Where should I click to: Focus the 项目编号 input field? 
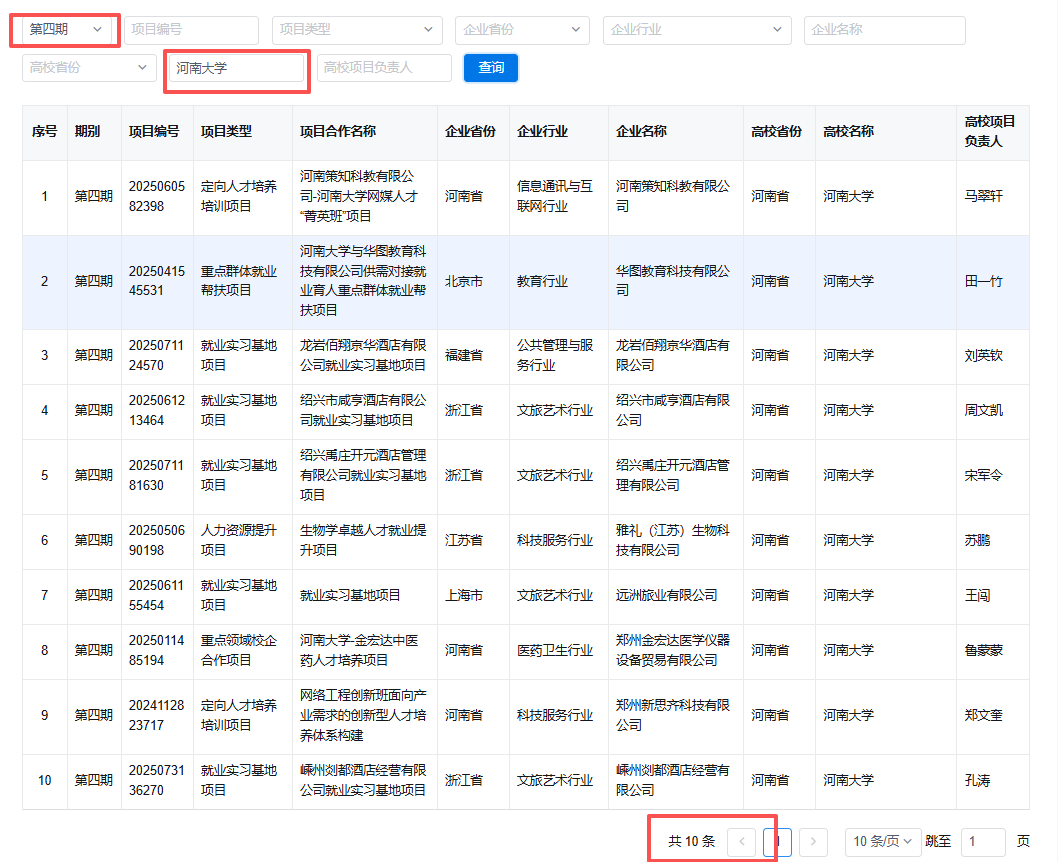192,30
